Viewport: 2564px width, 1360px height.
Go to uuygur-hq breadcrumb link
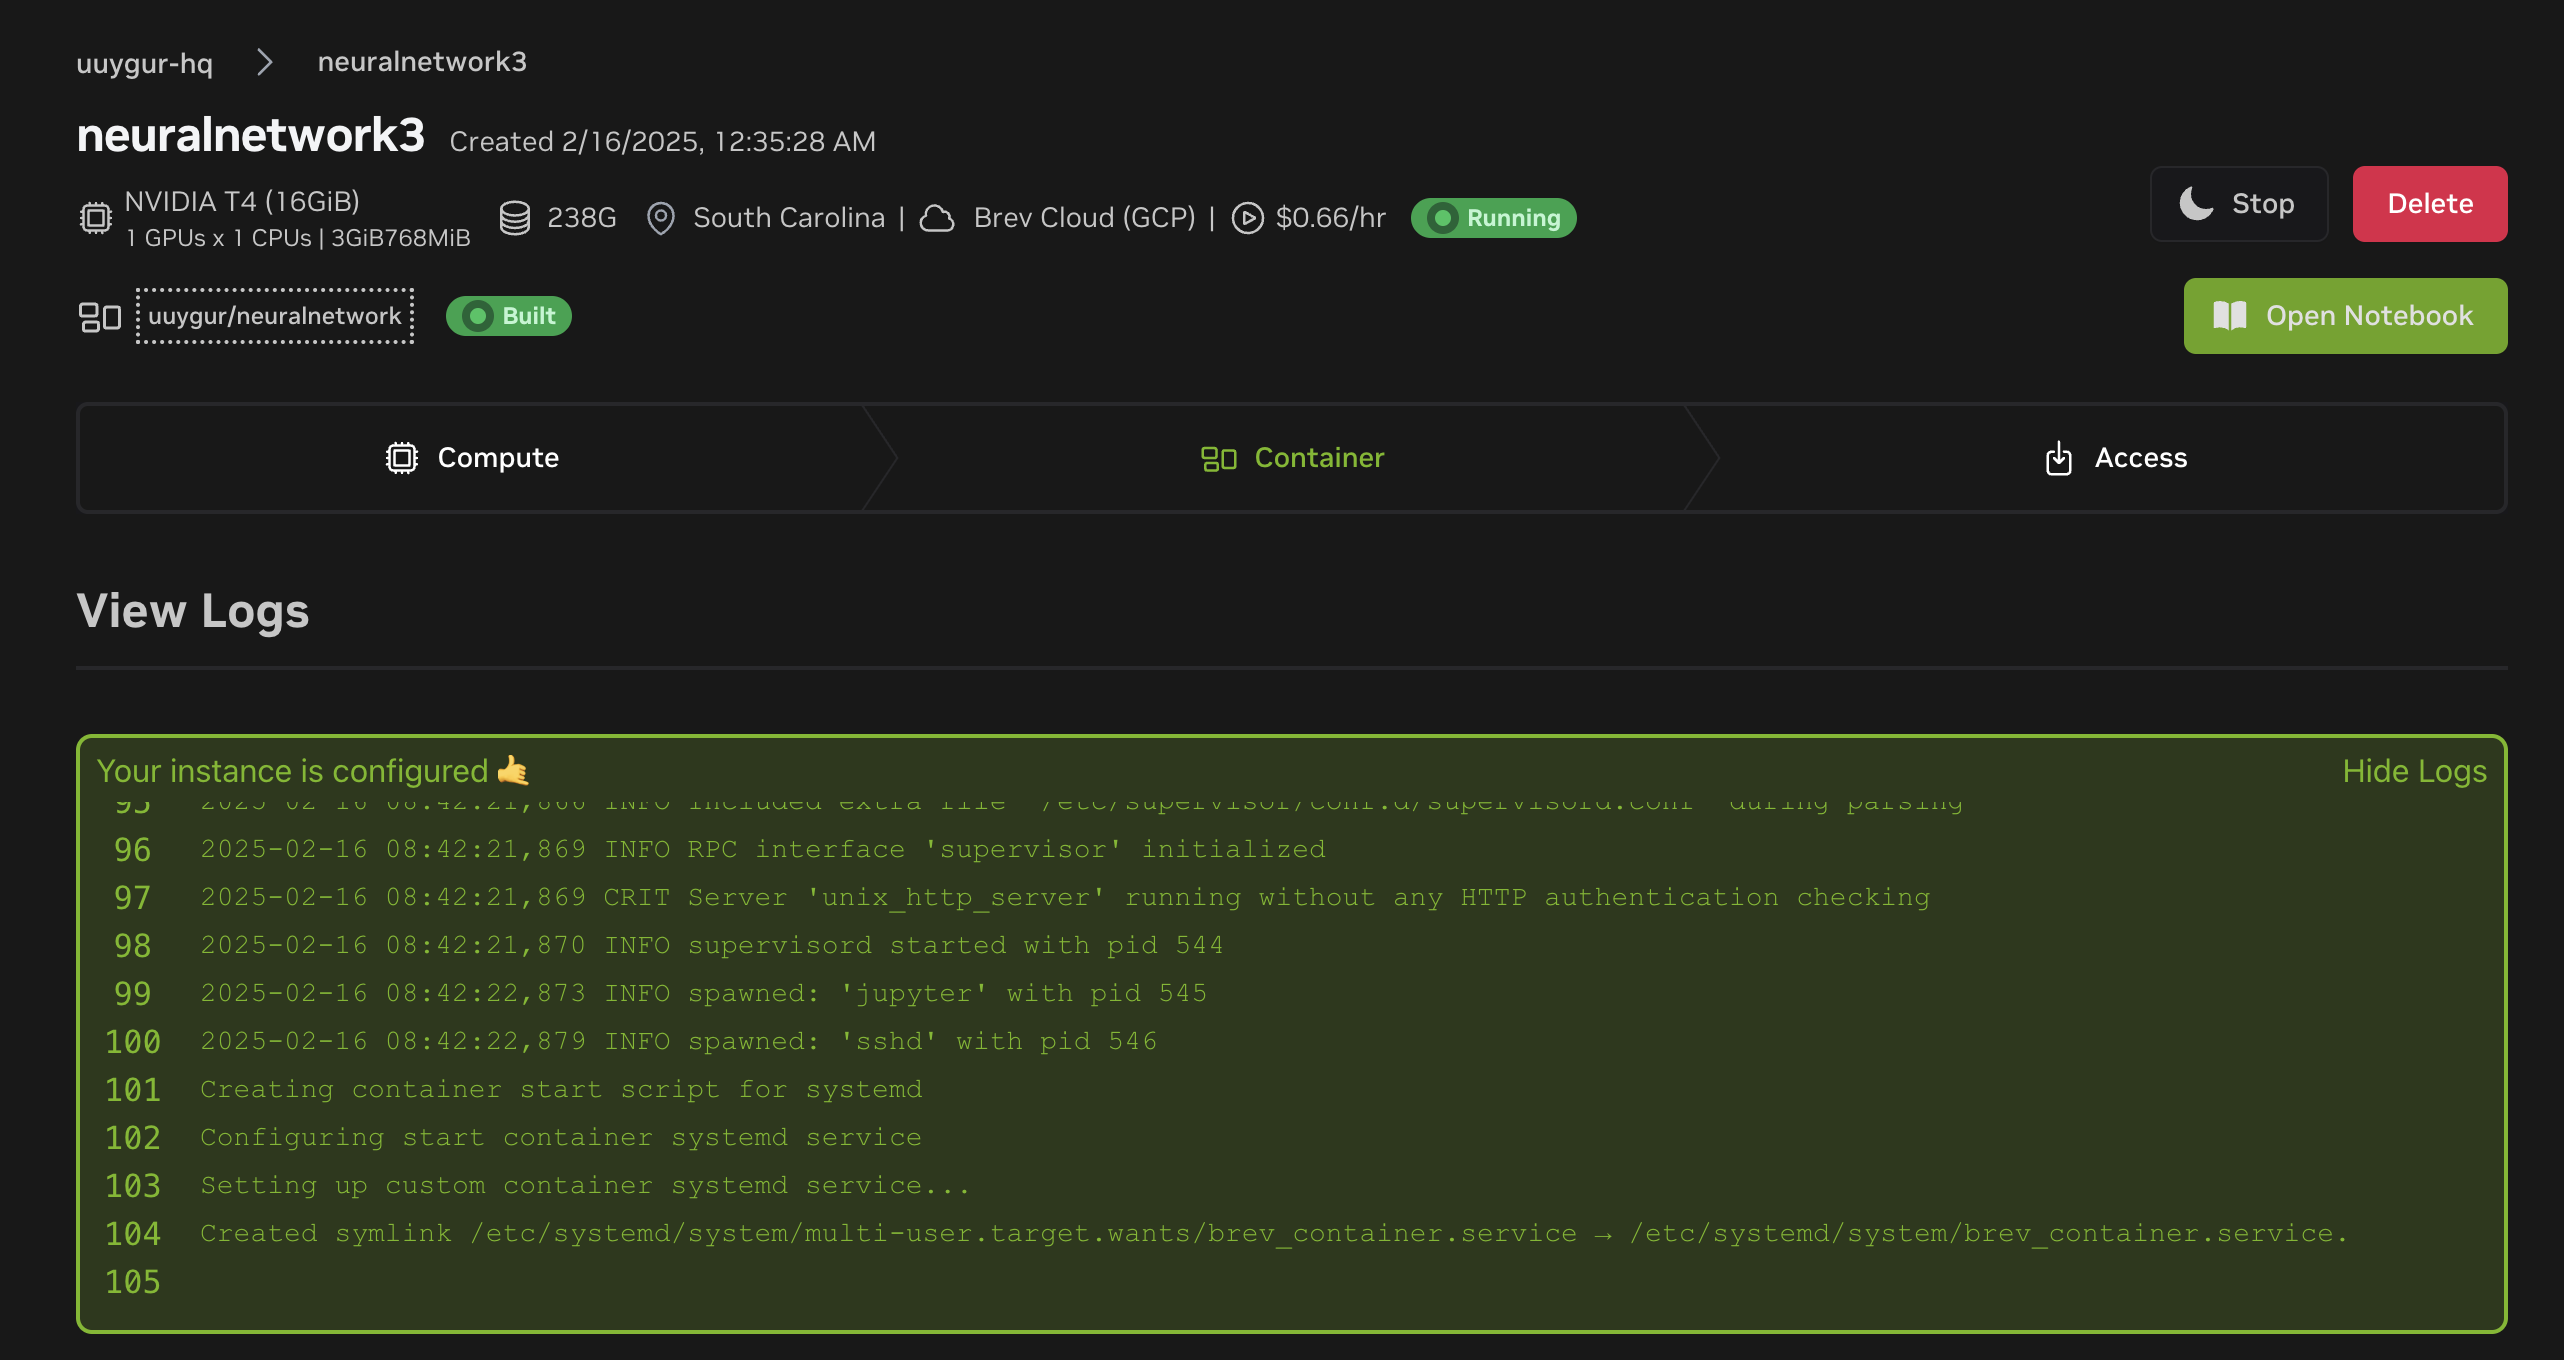145,62
